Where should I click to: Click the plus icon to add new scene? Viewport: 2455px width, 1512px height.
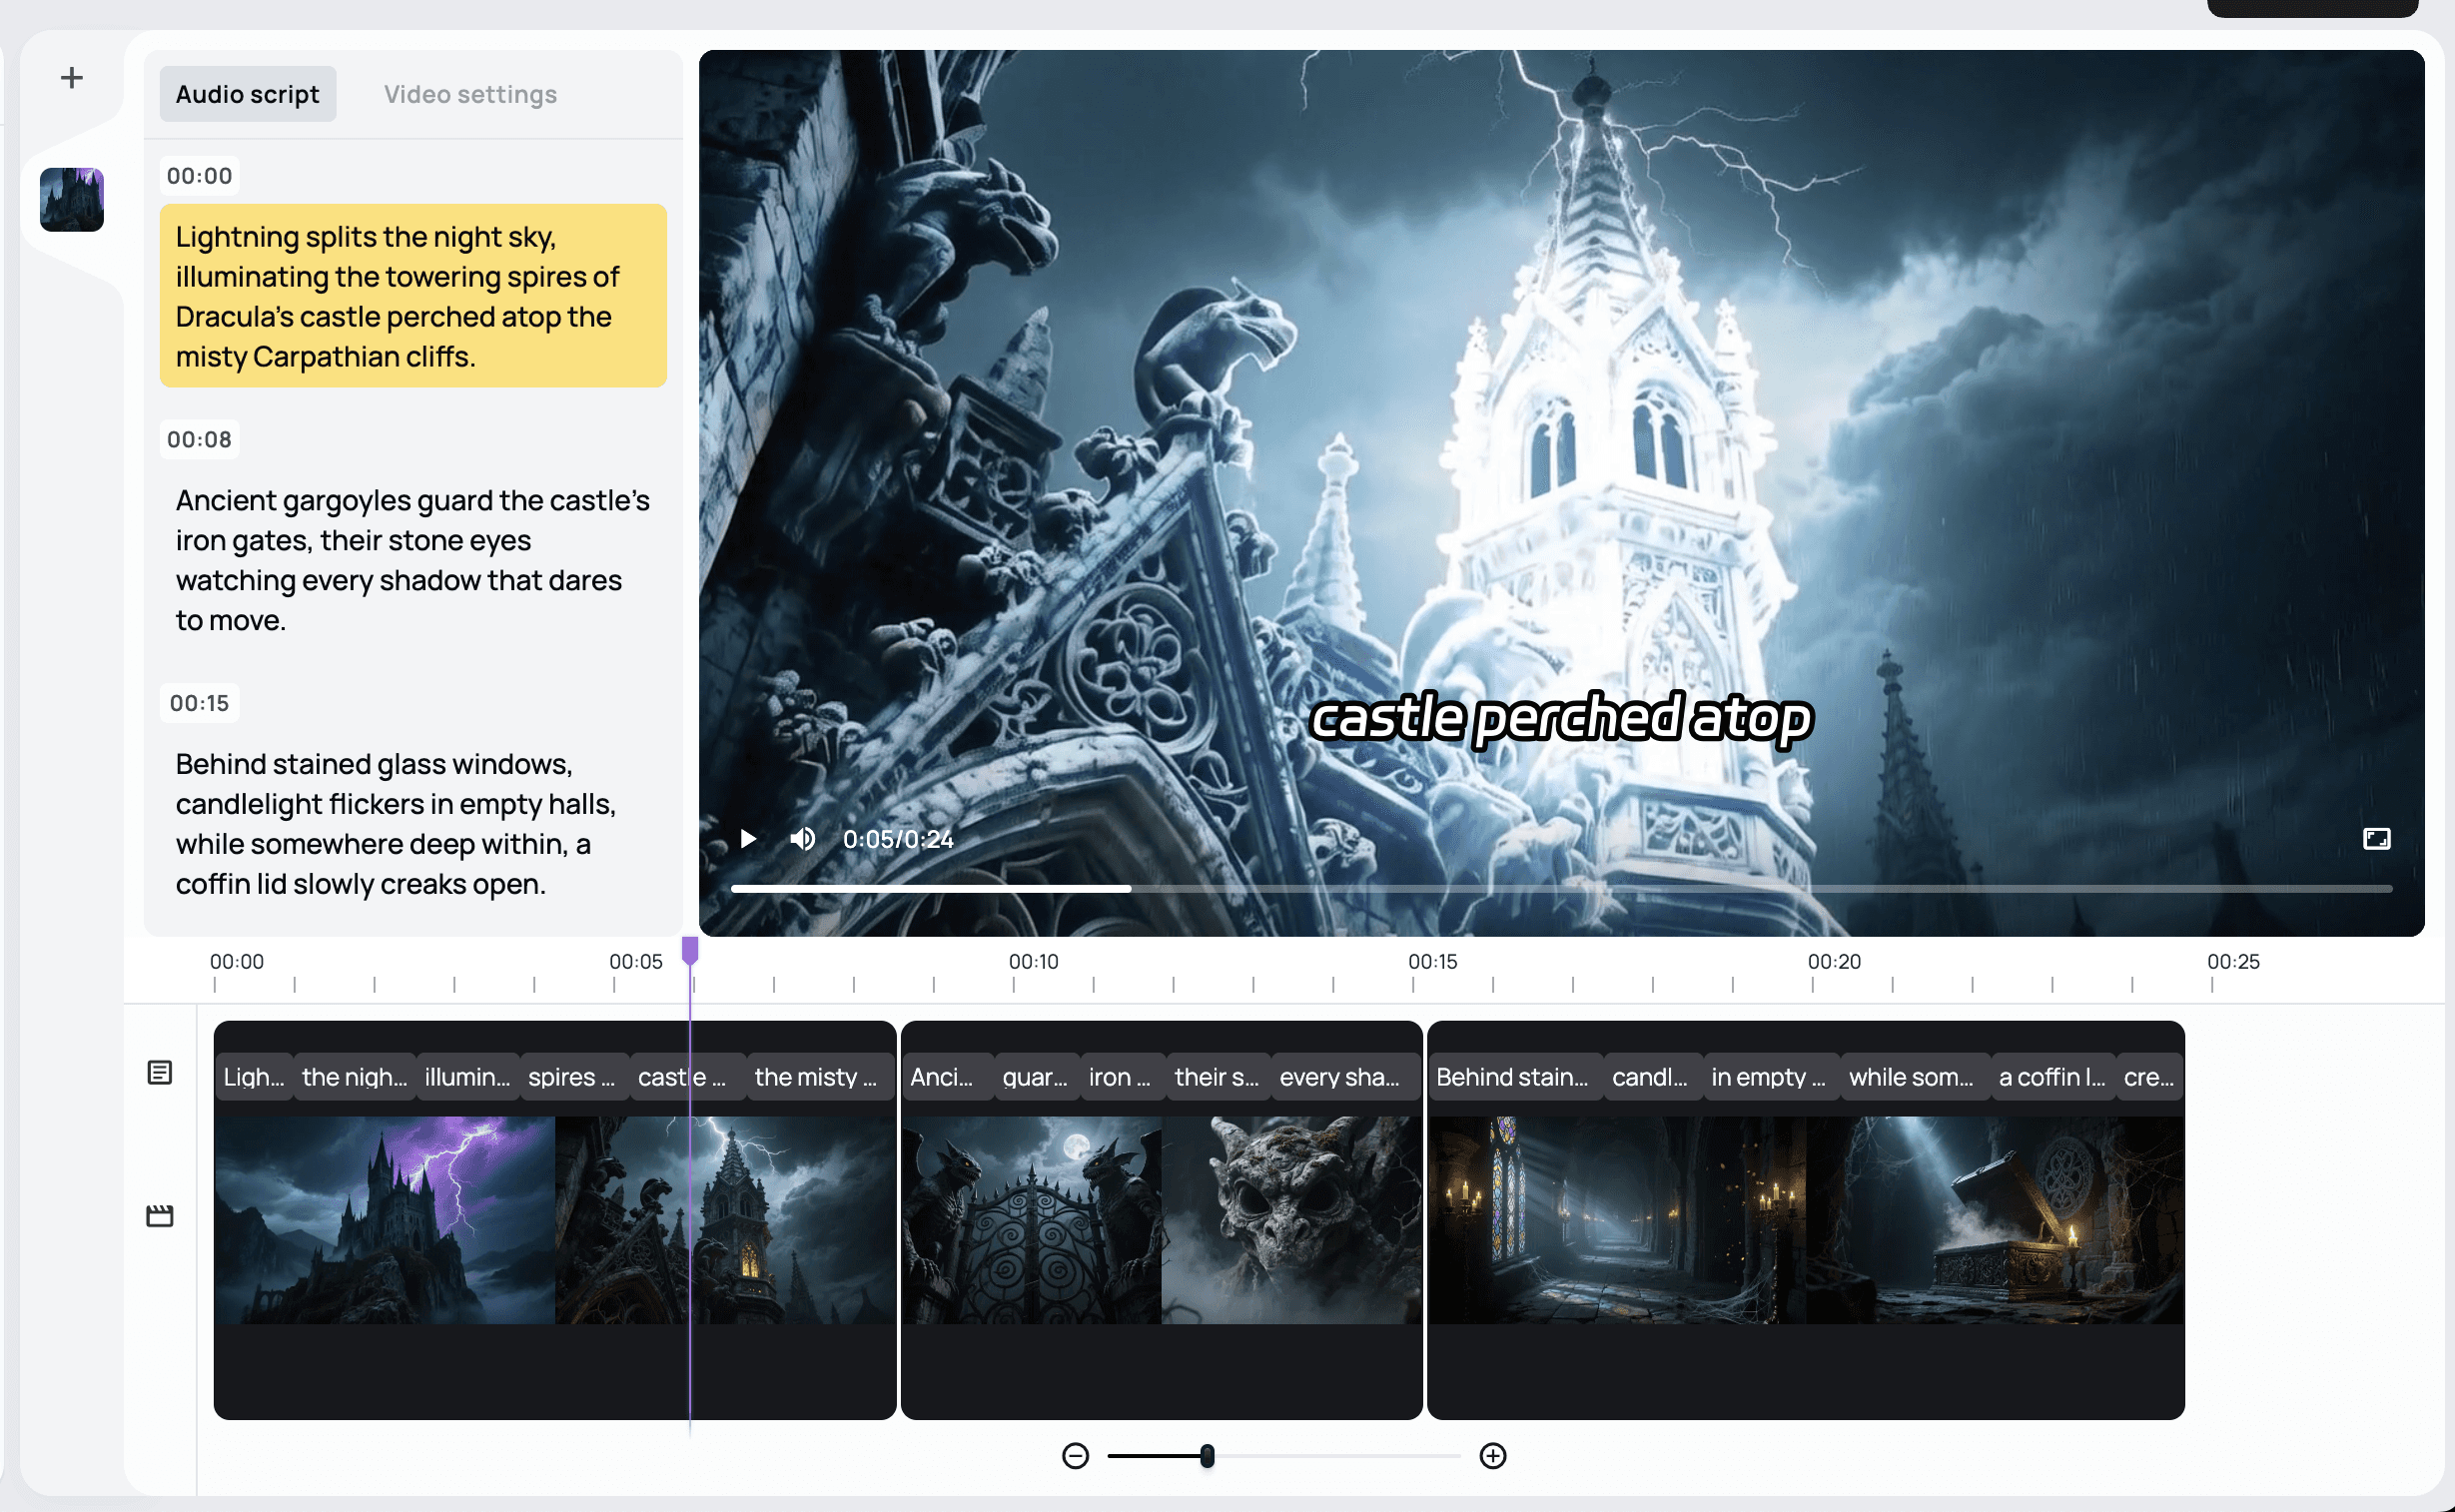[x=71, y=77]
